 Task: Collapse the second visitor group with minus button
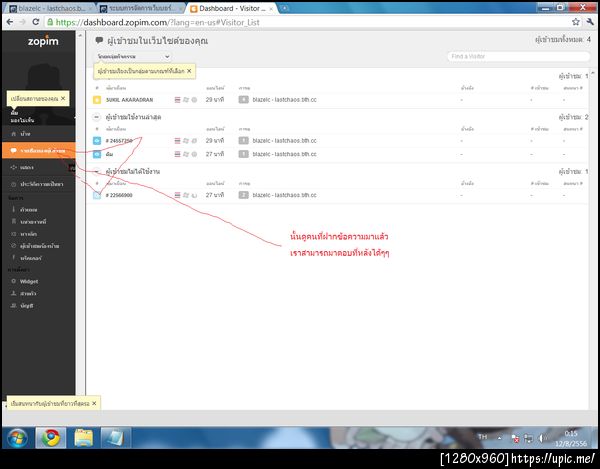pyautogui.click(x=97, y=117)
